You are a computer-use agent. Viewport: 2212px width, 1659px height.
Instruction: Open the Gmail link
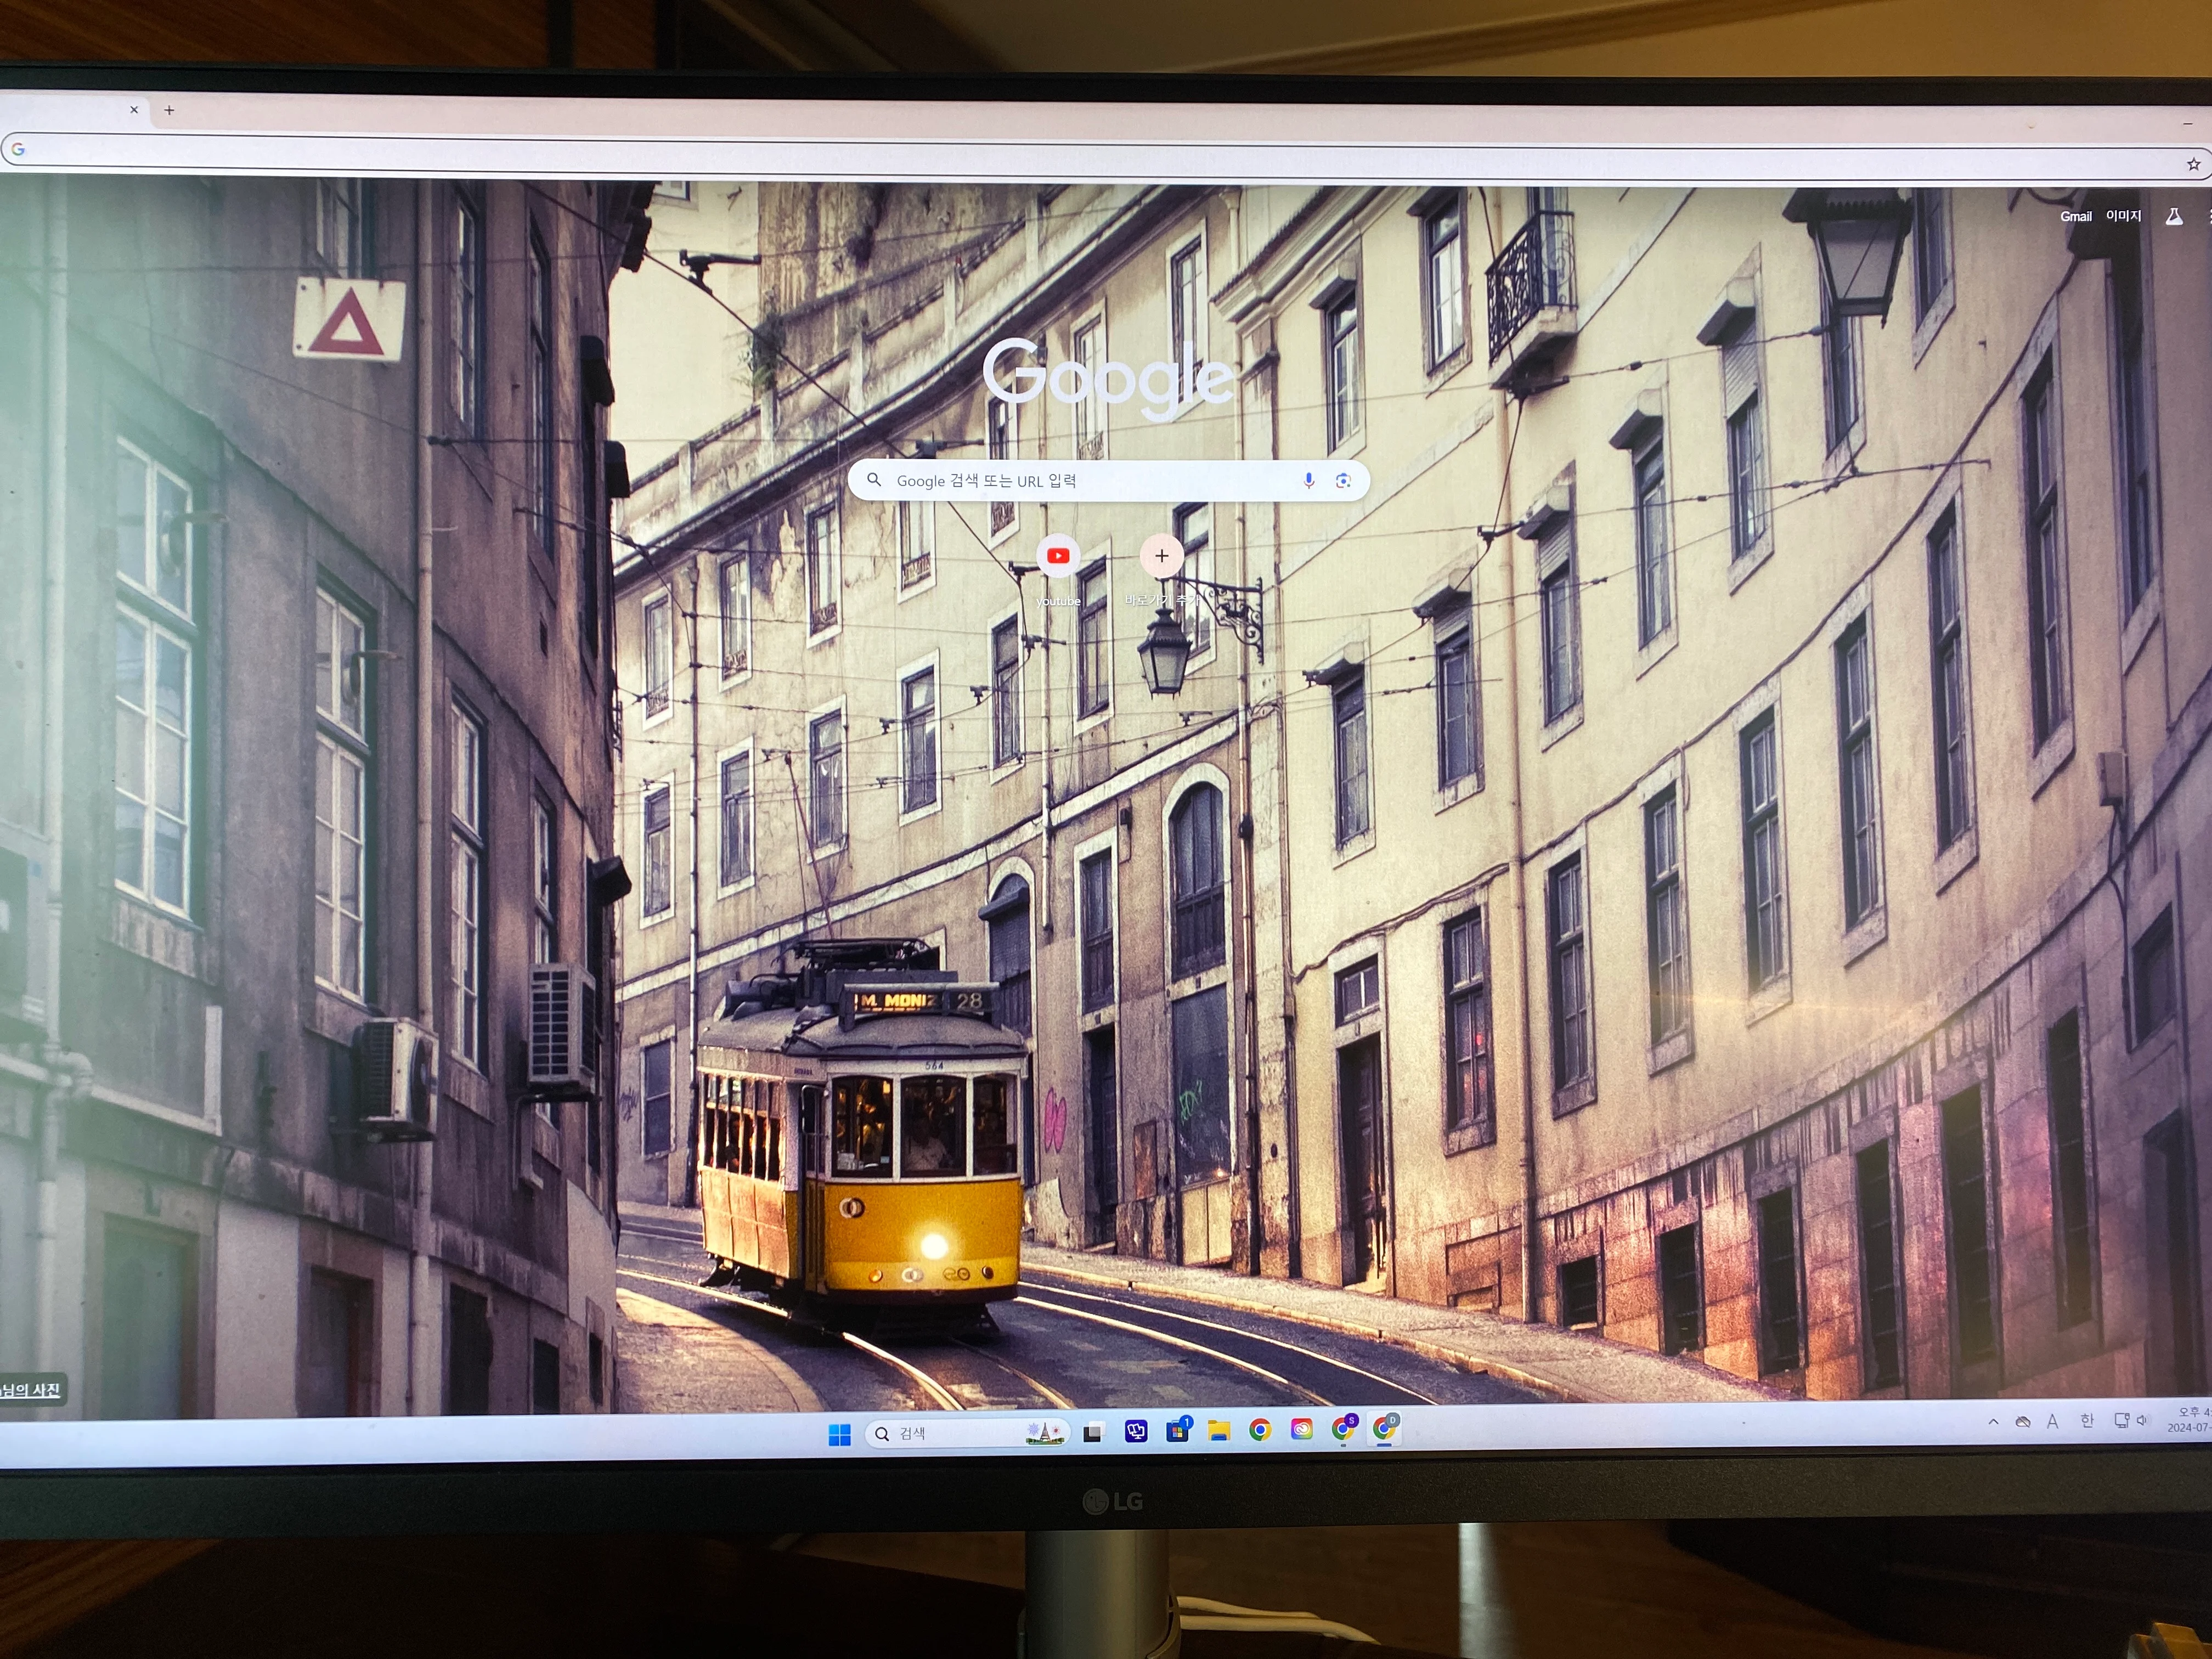click(x=2075, y=216)
